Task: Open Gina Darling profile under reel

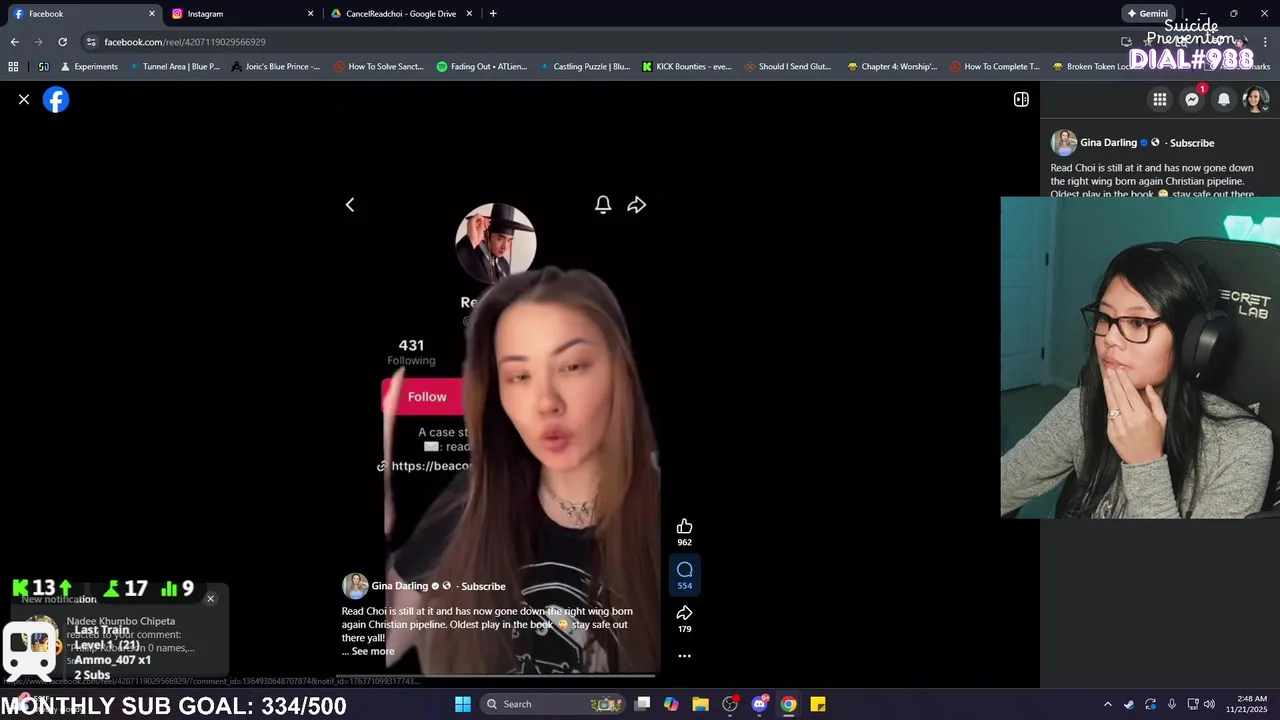Action: (399, 586)
